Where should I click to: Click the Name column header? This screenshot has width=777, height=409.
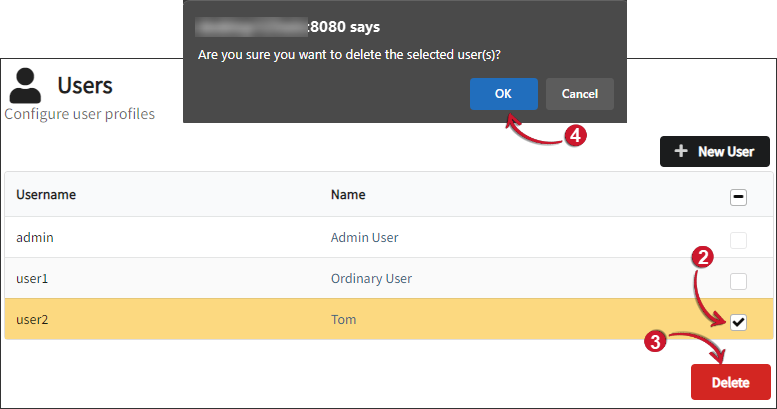[x=348, y=194]
